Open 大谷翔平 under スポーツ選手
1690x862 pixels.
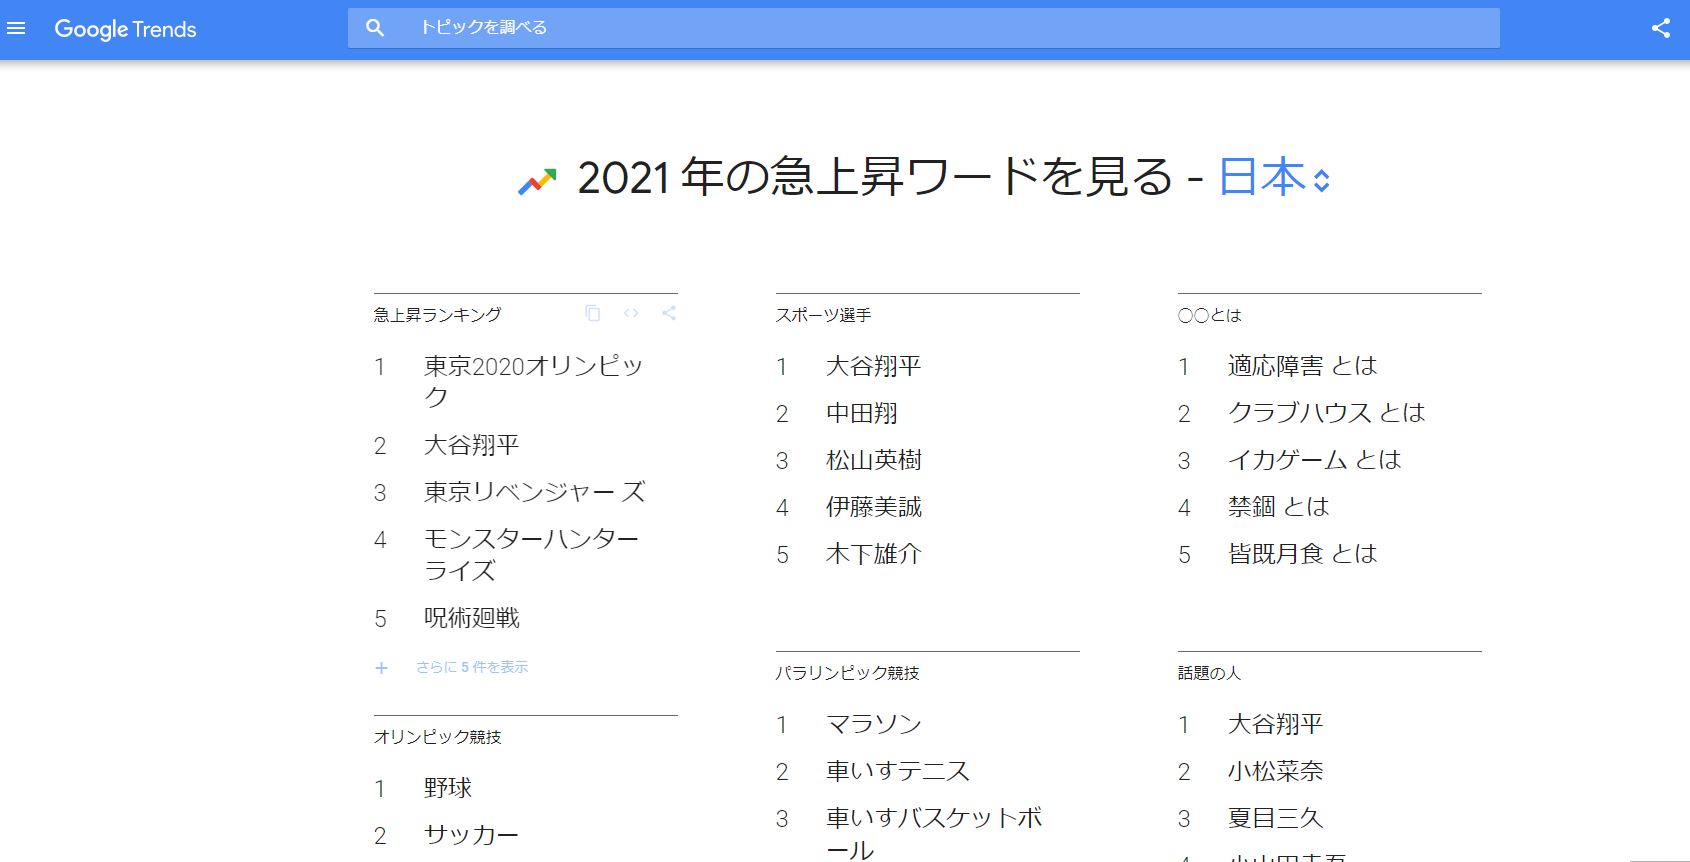(x=874, y=366)
